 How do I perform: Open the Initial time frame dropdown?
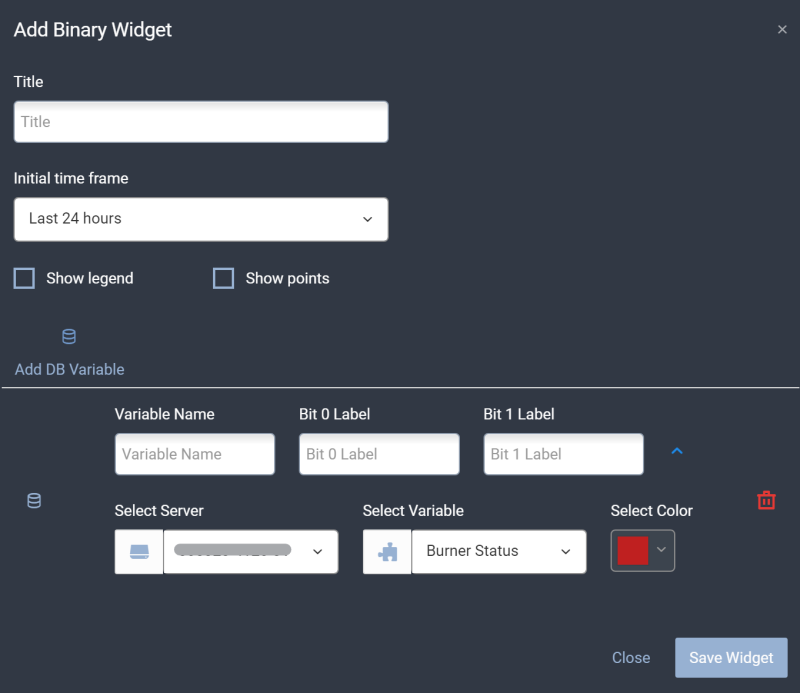(x=200, y=219)
